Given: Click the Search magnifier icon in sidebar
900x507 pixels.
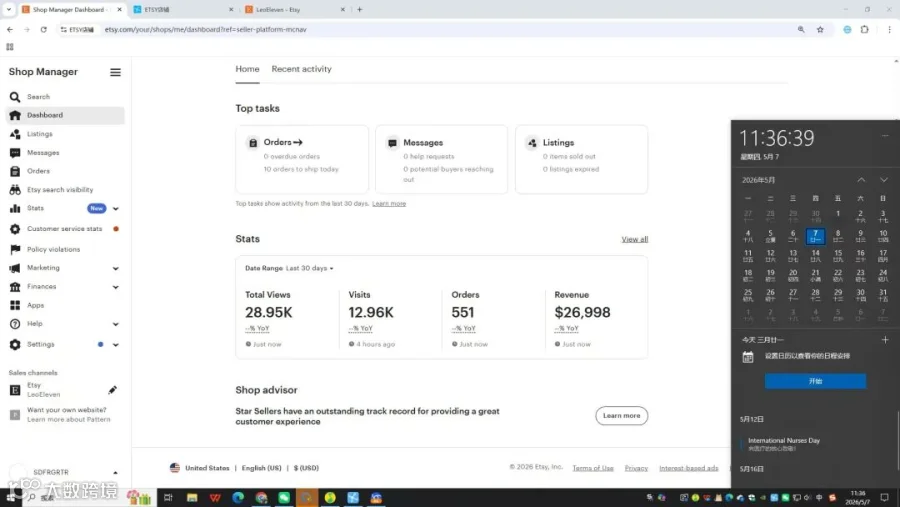Looking at the screenshot, I should 15,97.
